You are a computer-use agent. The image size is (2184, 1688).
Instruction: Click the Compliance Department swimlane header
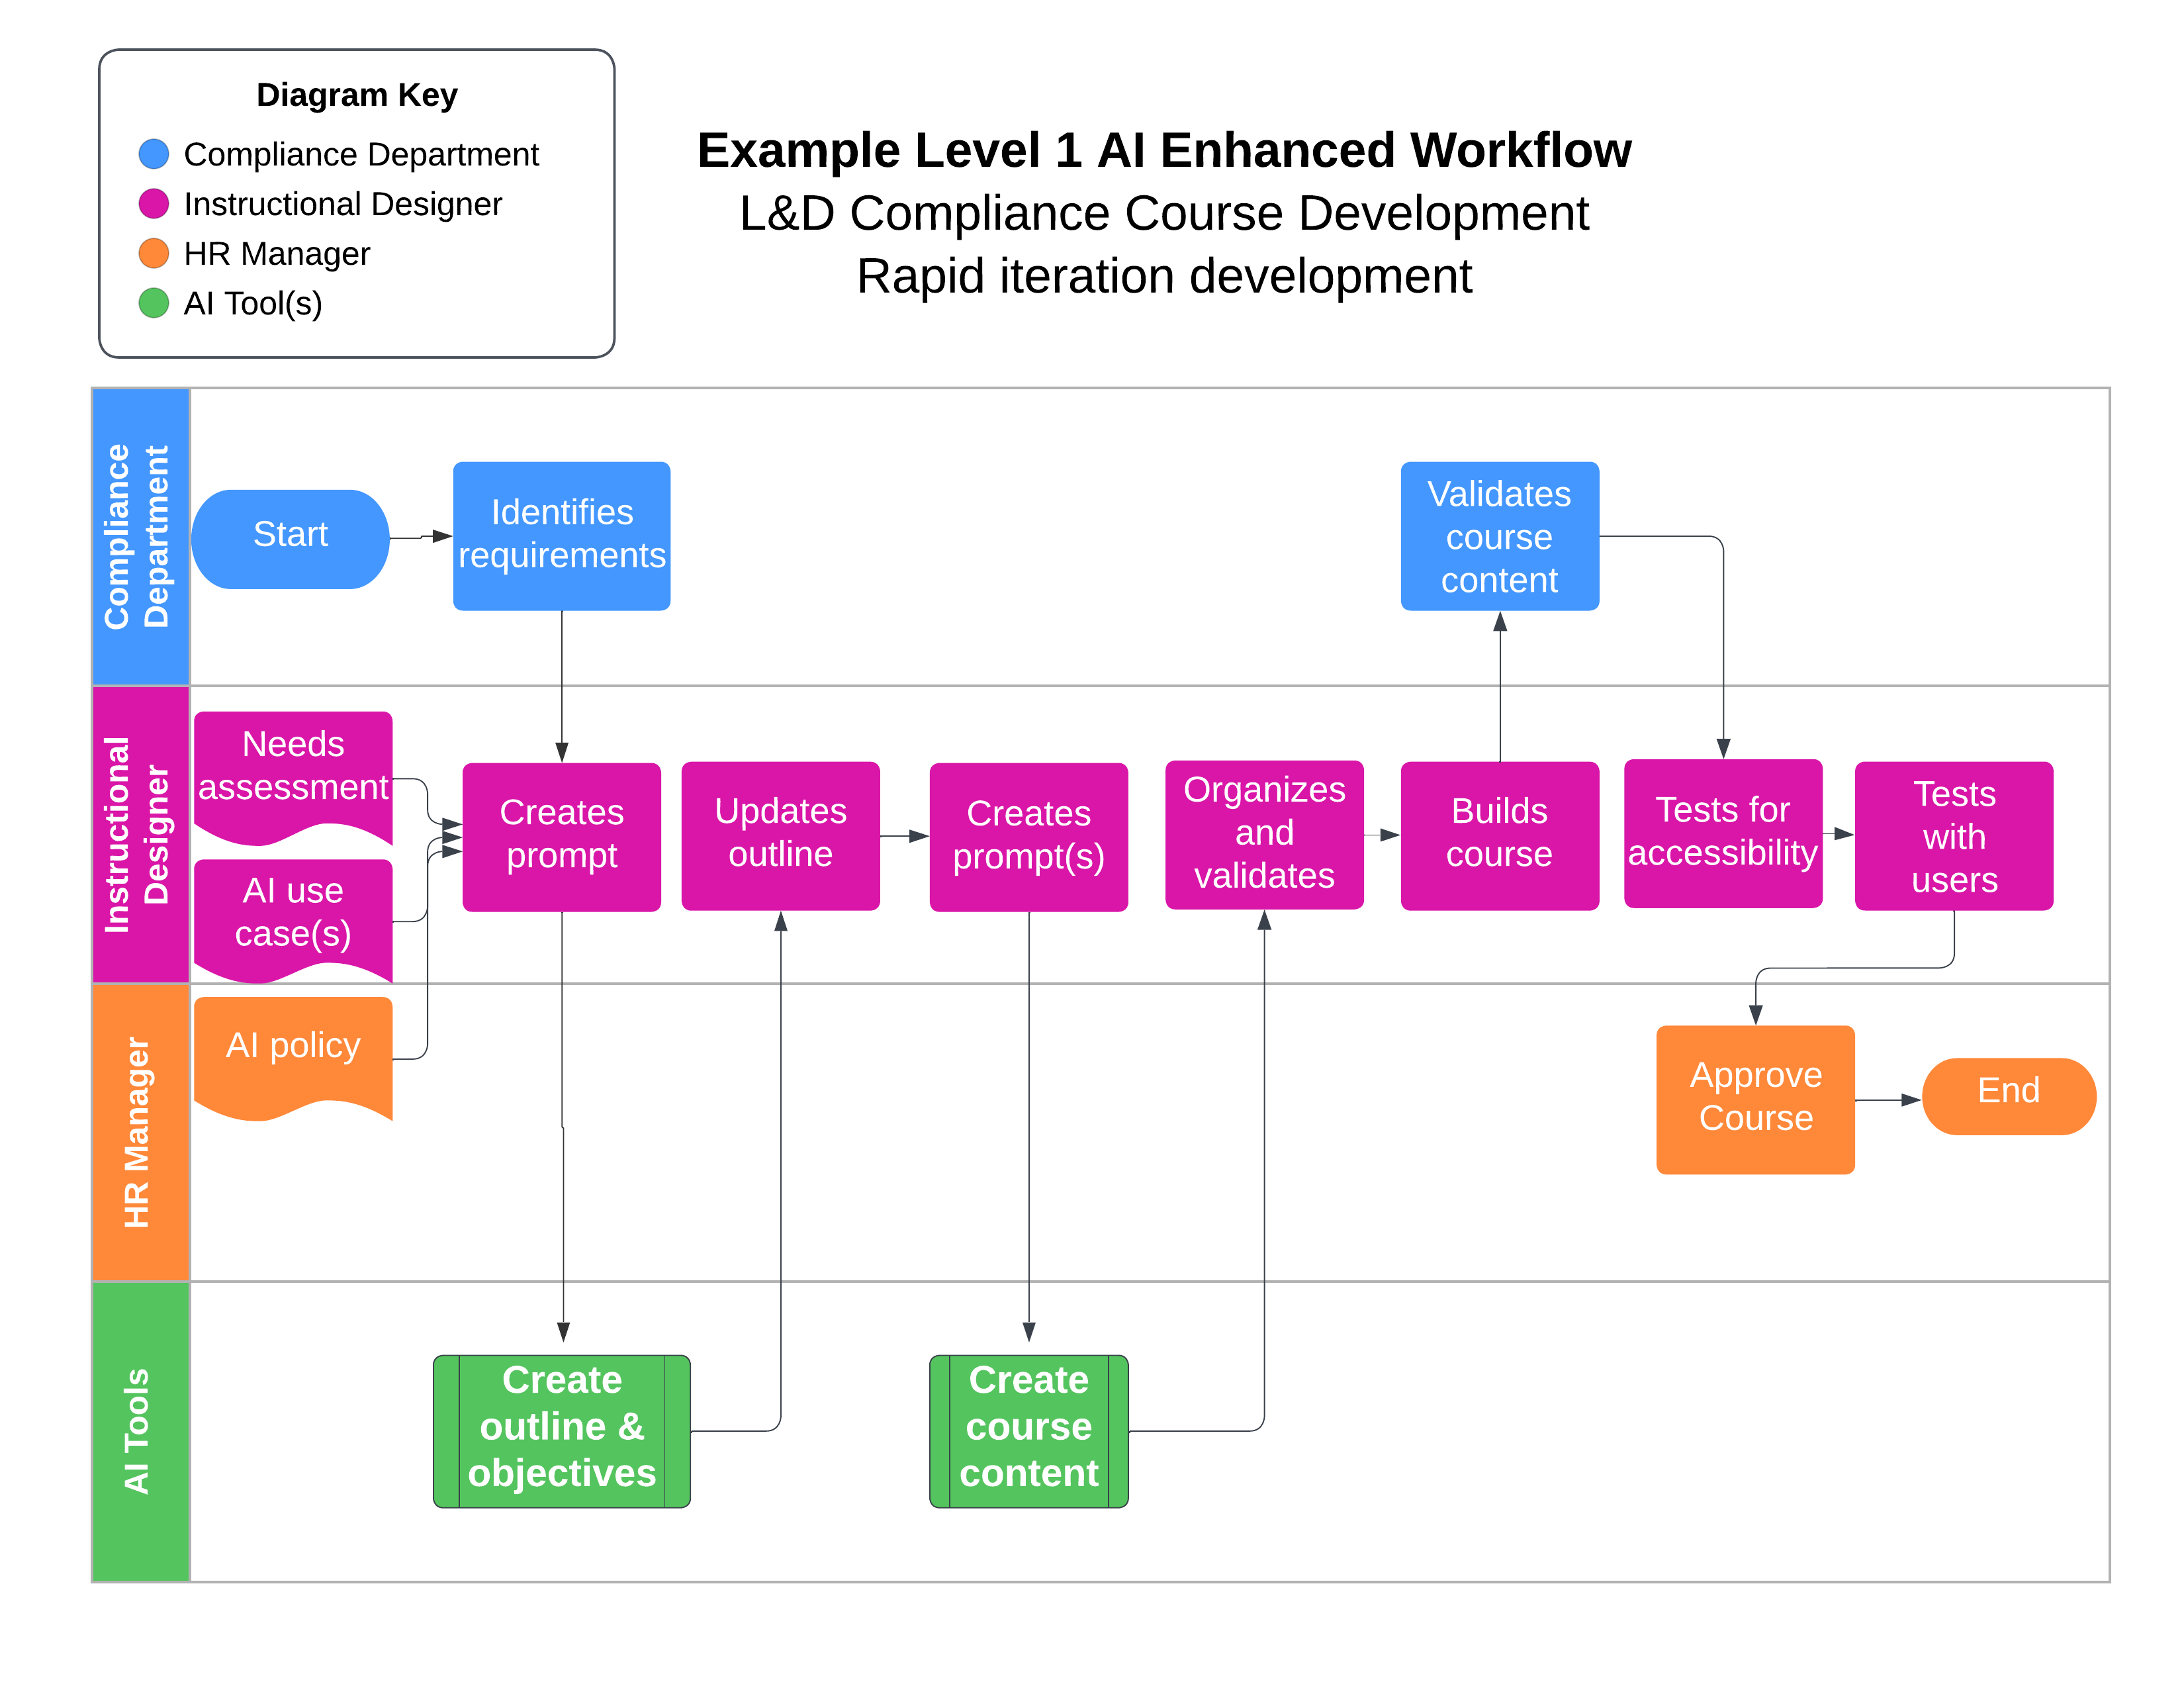pos(140,537)
